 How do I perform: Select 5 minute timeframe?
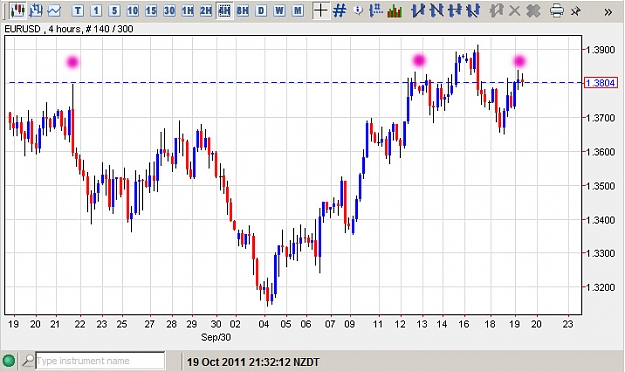(114, 11)
